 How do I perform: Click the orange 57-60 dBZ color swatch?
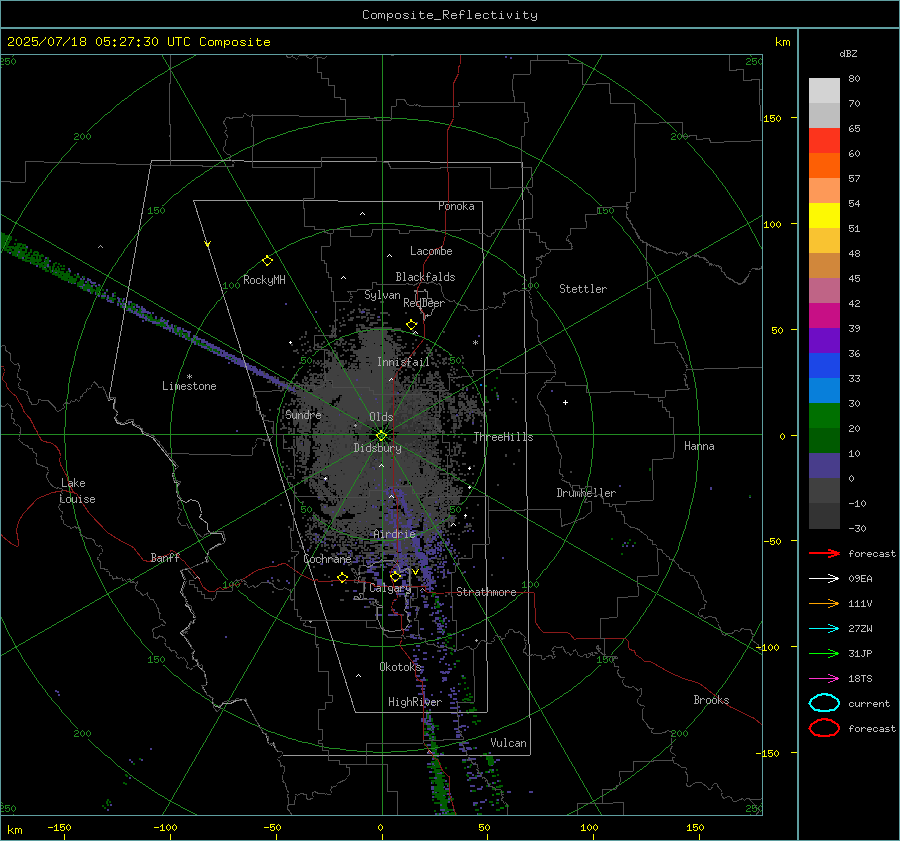(x=824, y=166)
